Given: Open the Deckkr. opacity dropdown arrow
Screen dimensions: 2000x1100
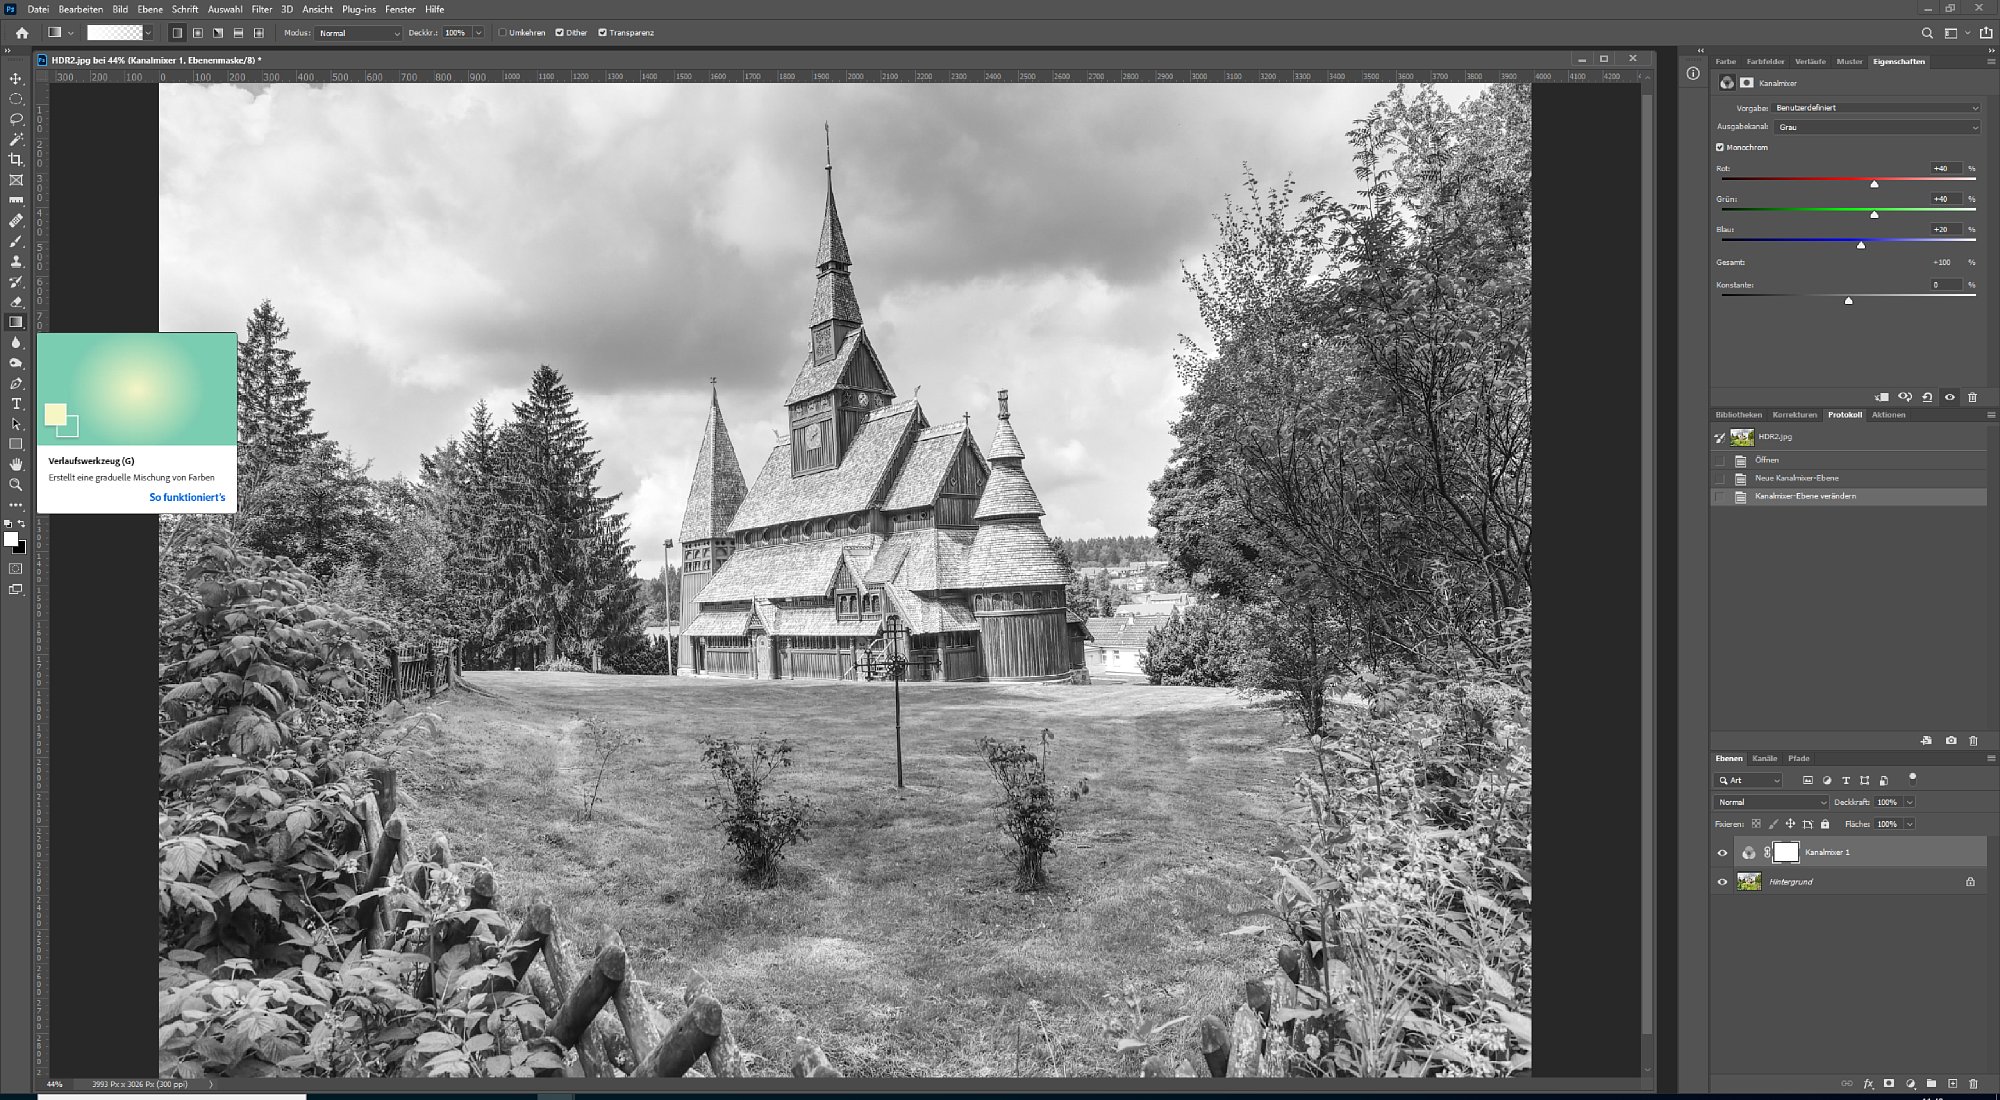Looking at the screenshot, I should click(478, 33).
